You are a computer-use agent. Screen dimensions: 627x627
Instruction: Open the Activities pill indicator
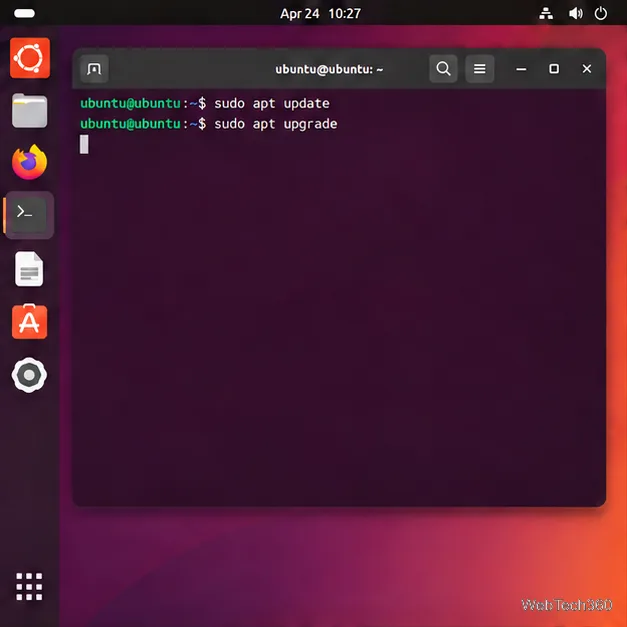pyautogui.click(x=24, y=13)
